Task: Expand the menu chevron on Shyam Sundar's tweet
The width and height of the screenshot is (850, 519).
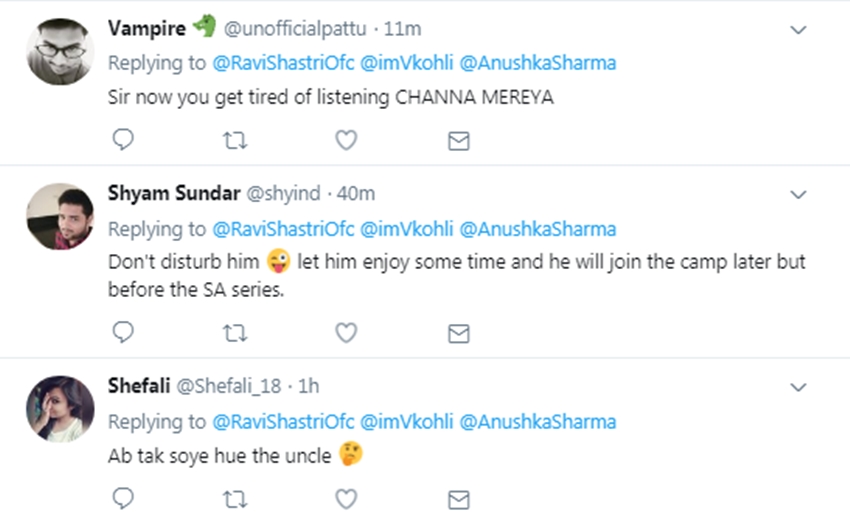Action: pos(798,194)
